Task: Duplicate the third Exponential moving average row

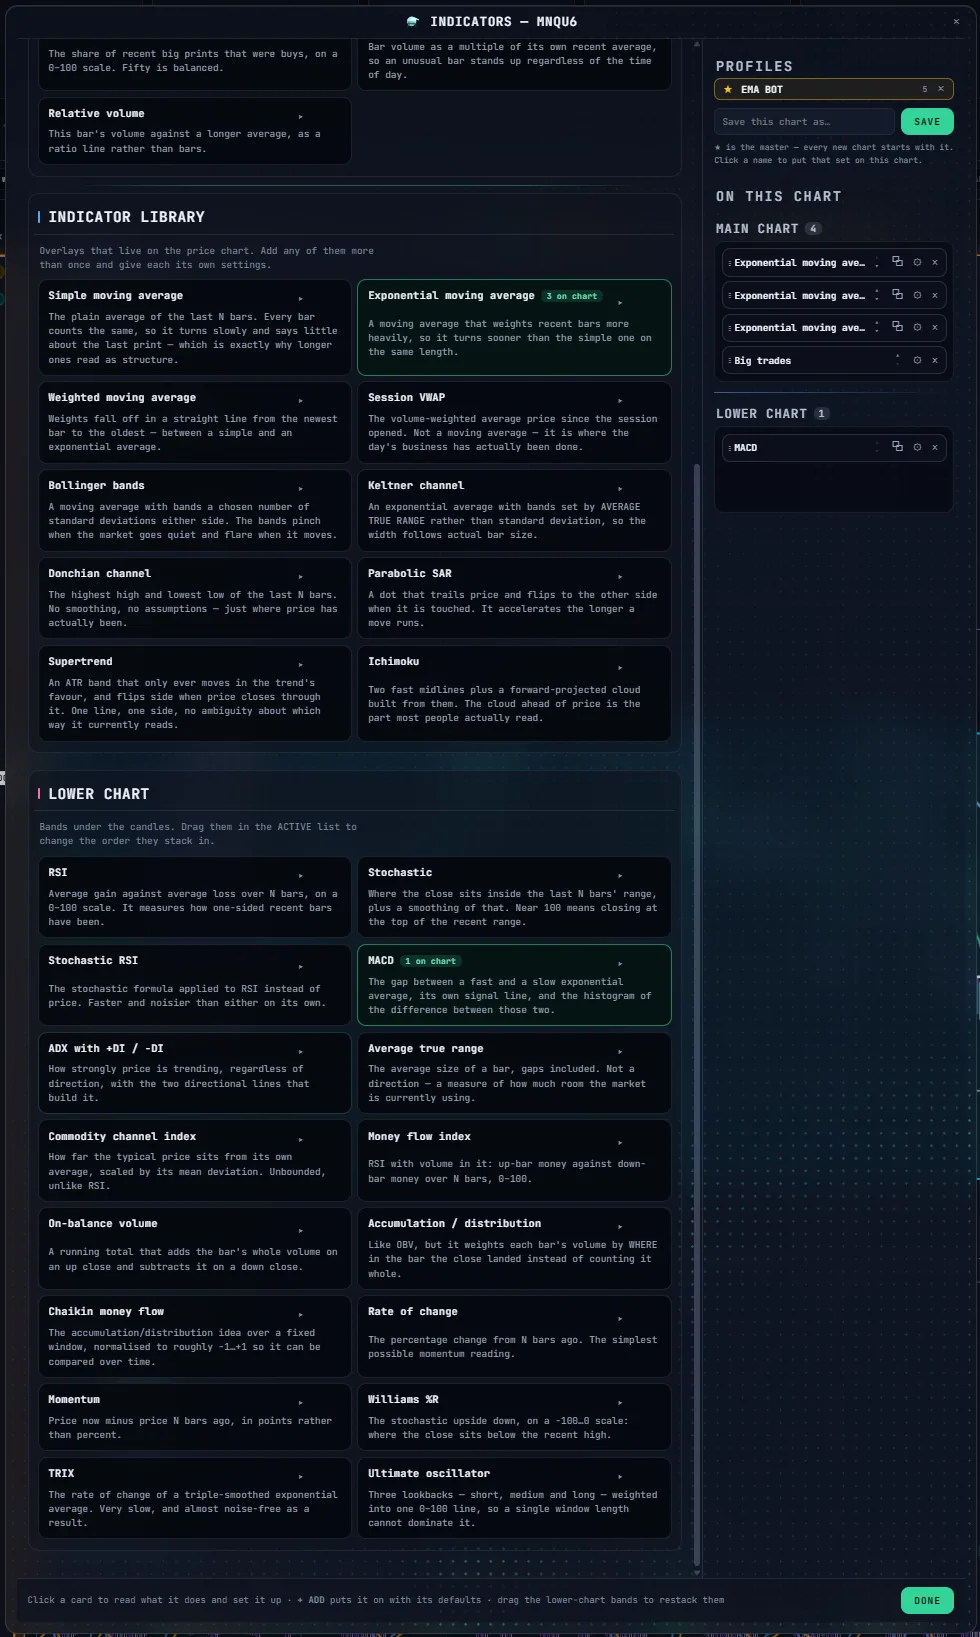Action: (x=897, y=326)
